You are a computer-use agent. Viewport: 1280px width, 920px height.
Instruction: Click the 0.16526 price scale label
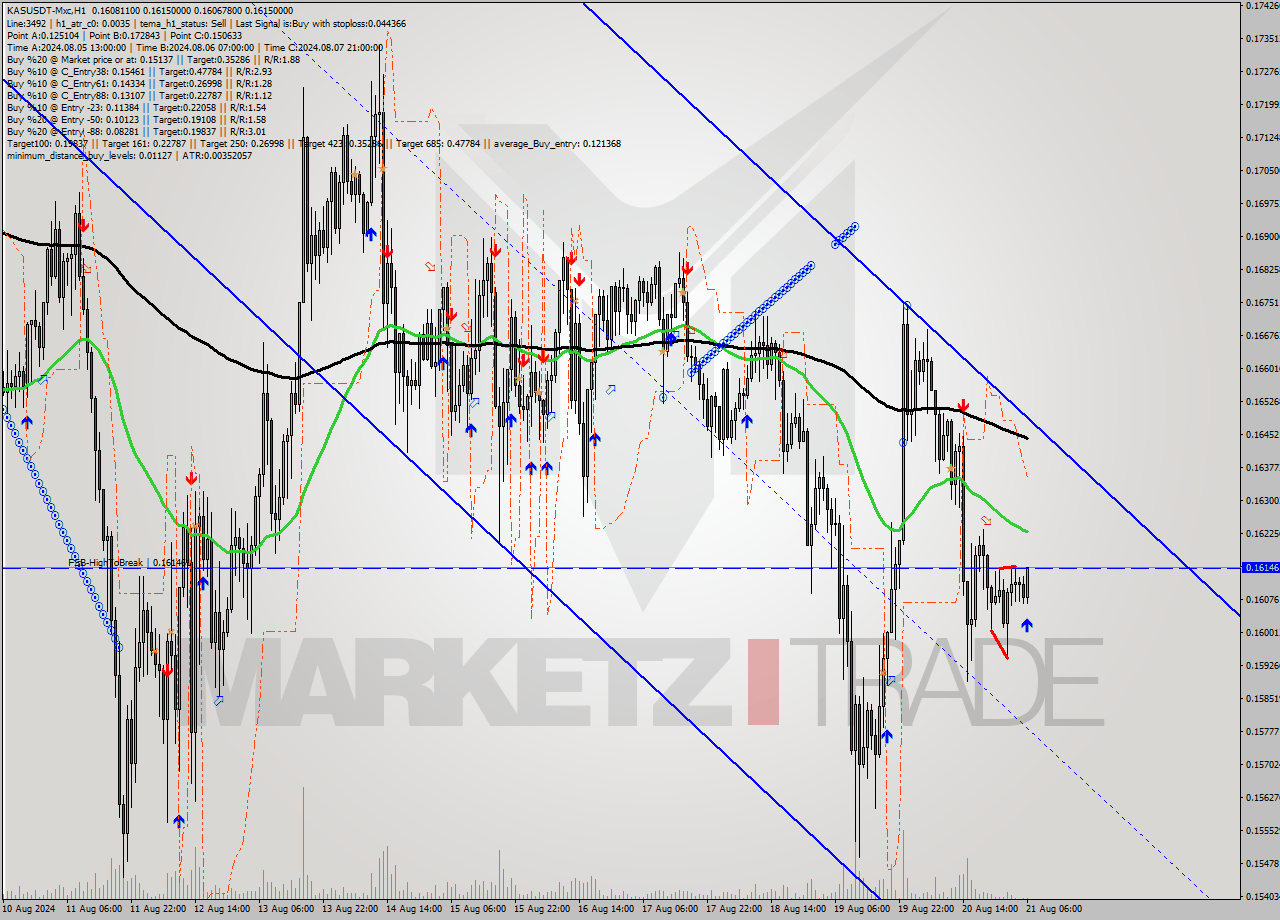click(1262, 401)
